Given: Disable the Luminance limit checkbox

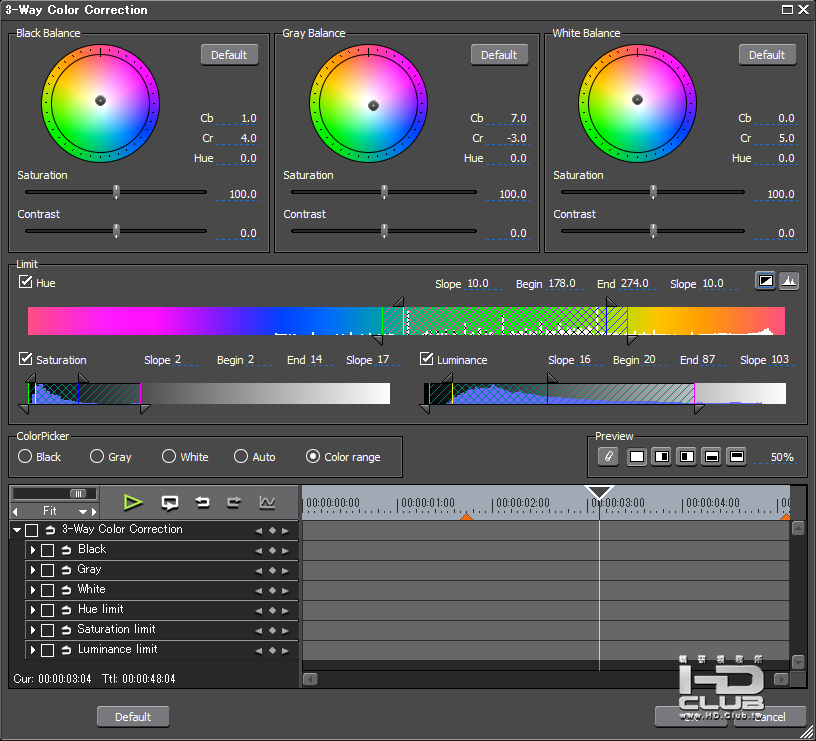Looking at the screenshot, I should pos(427,359).
